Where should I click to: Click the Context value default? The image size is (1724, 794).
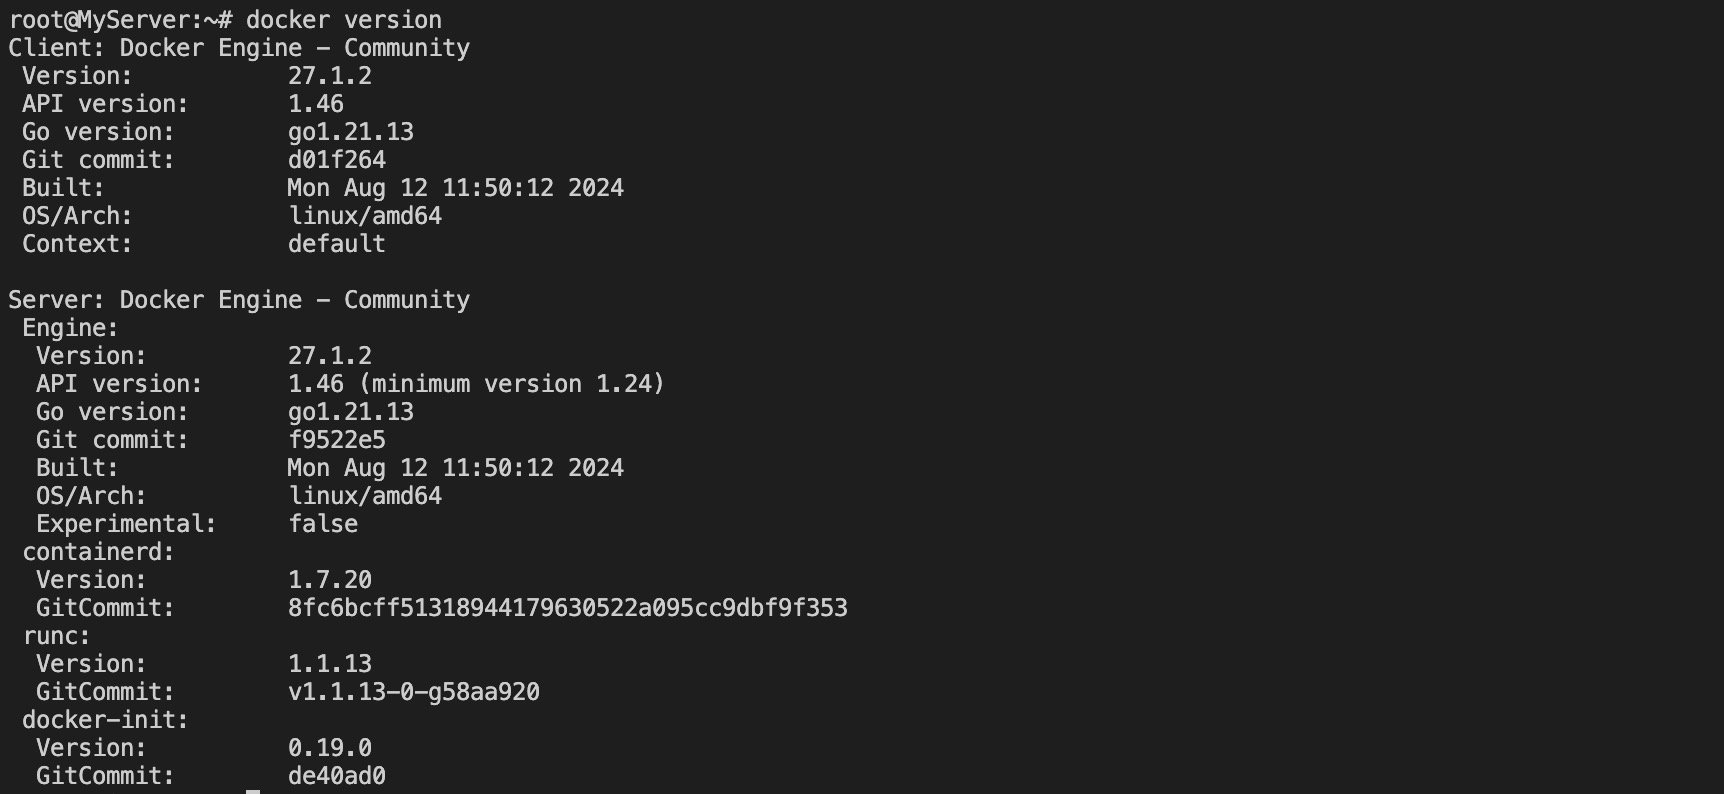(337, 244)
